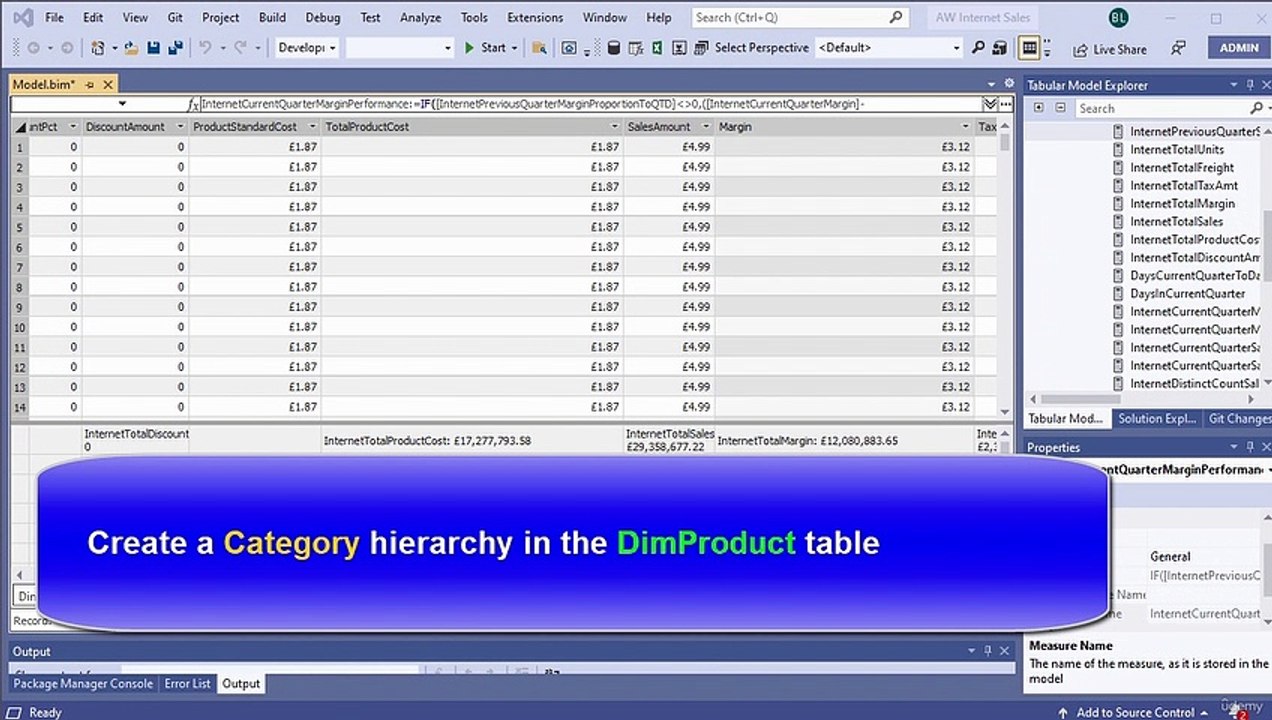Switch to Package Manager Console tab
Image resolution: width=1272 pixels, height=720 pixels.
coord(83,684)
